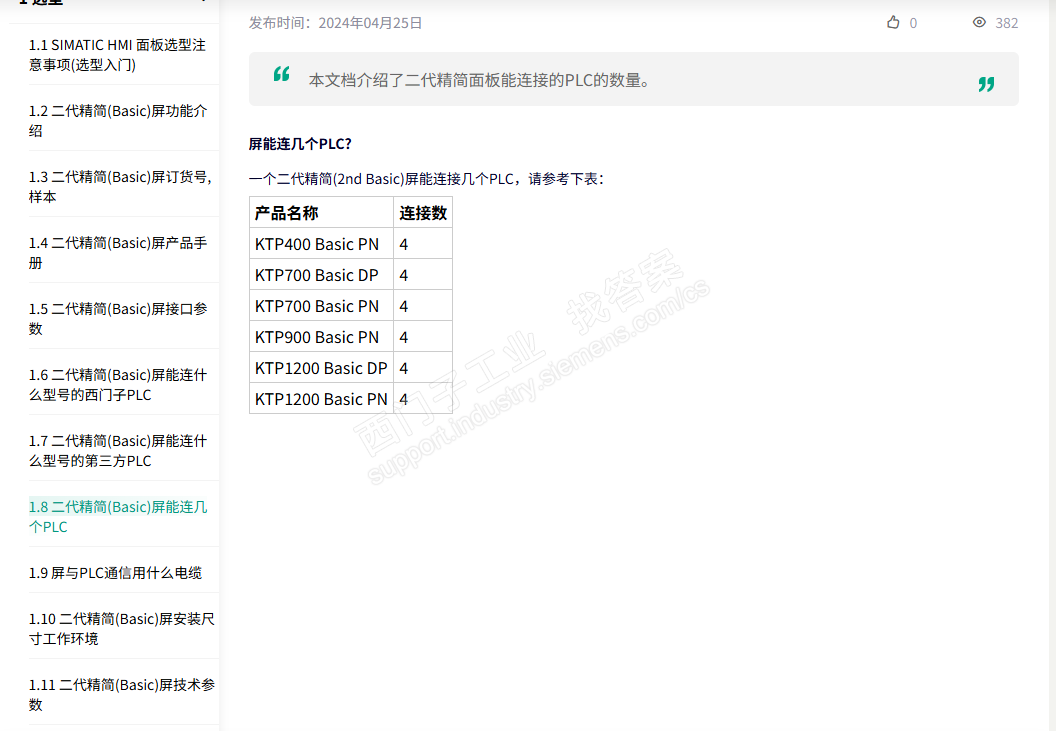Viewport: 1056px width, 731px height.
Task: Open 1.9 屏与PLC通信用什么电缆
Action: coord(115,573)
